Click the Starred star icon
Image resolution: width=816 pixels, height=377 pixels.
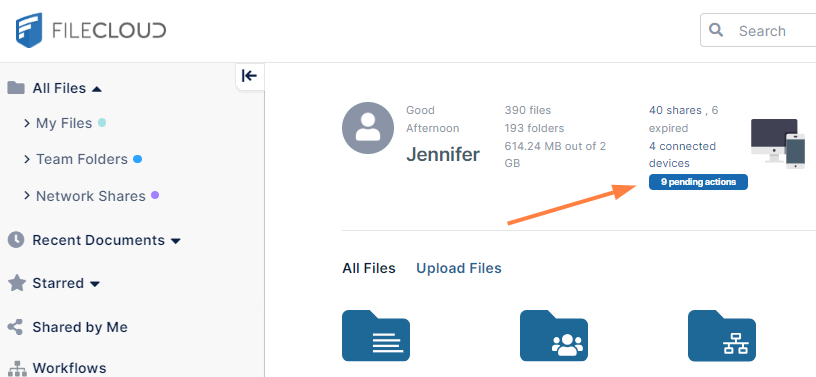[x=17, y=283]
